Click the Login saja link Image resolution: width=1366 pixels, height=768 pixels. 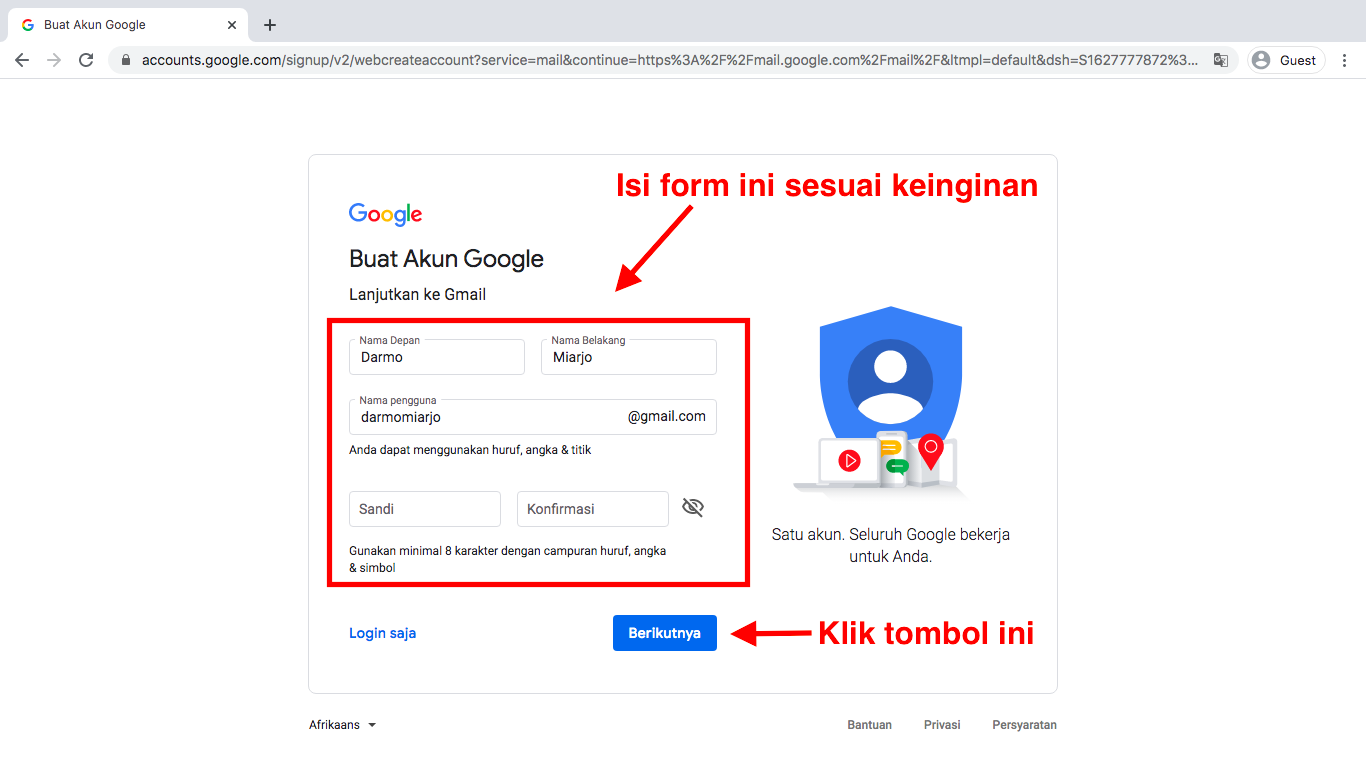click(x=383, y=633)
